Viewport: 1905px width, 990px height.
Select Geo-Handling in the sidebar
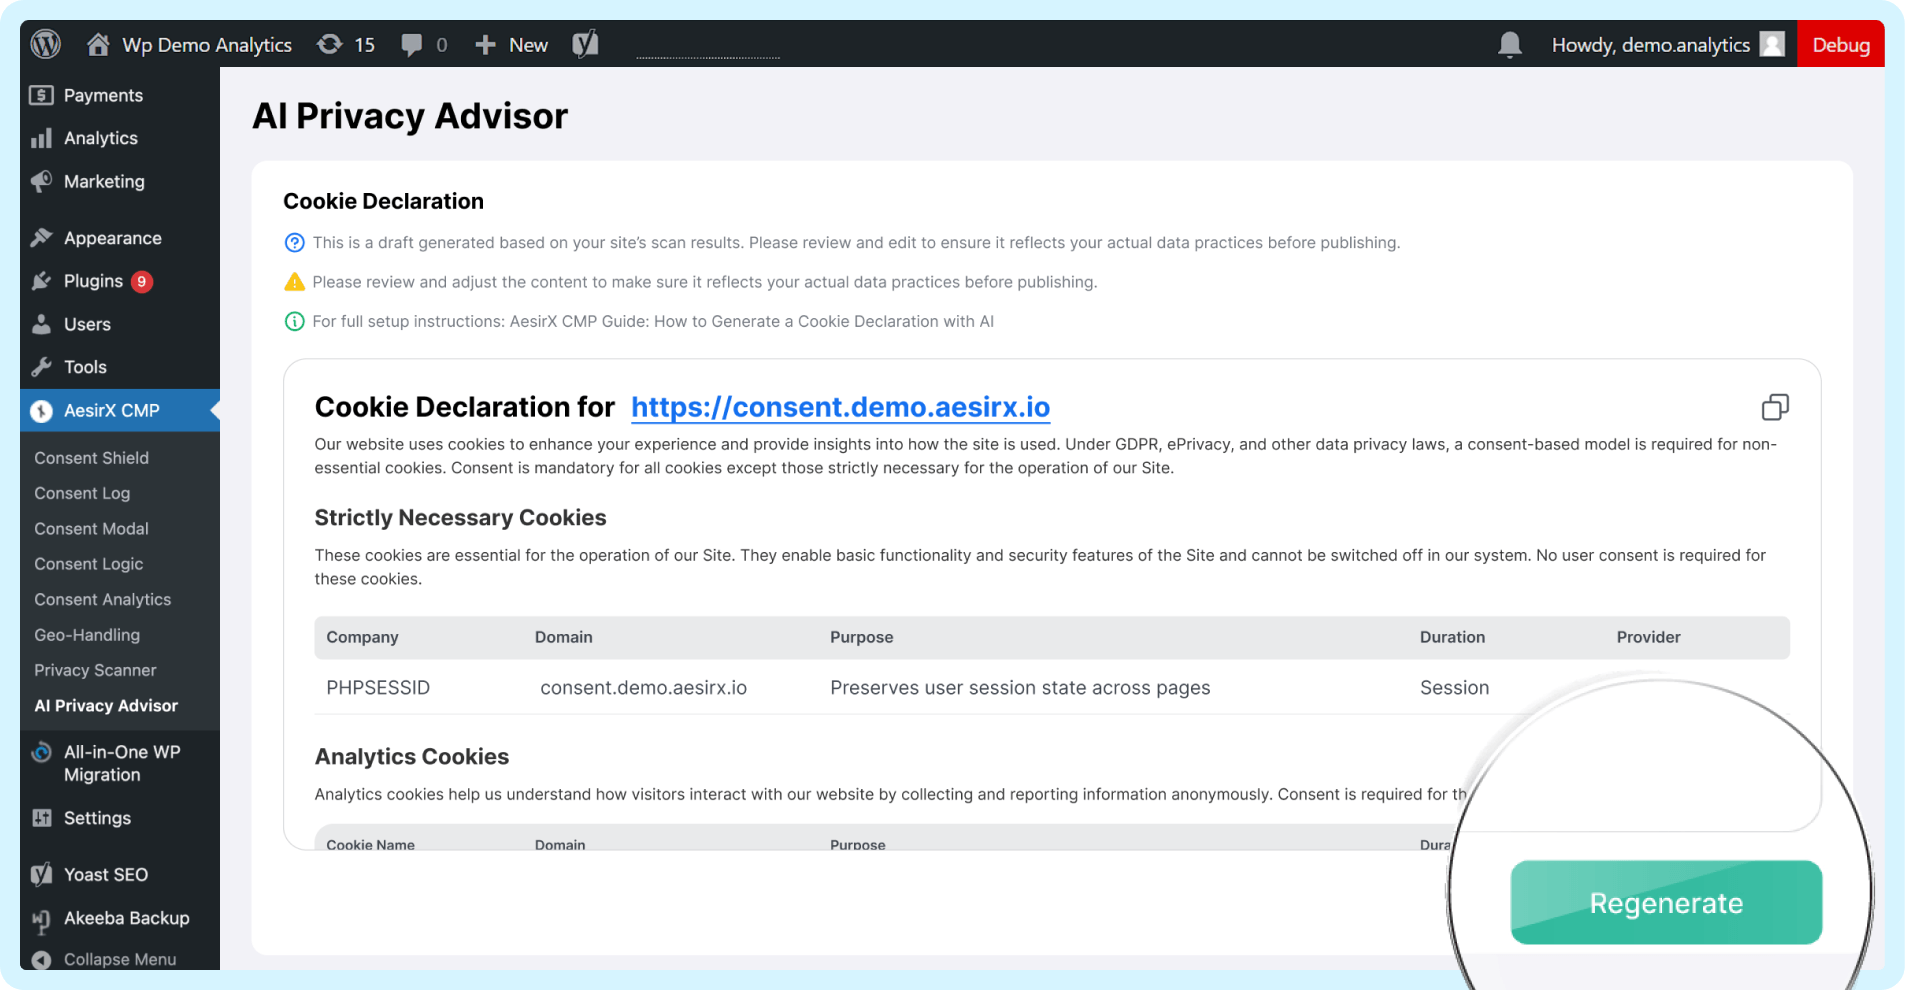[x=87, y=635]
